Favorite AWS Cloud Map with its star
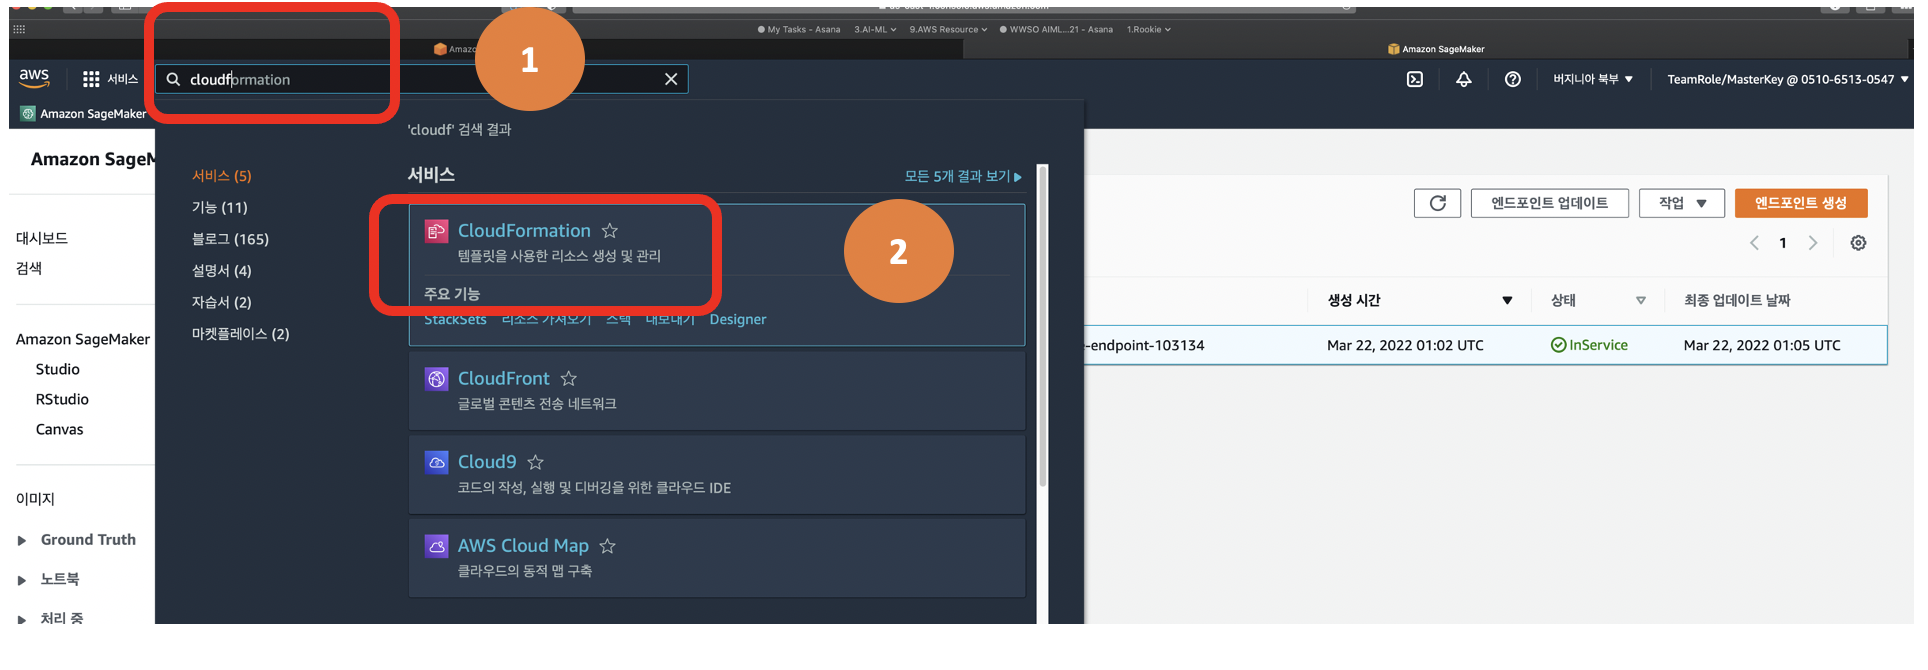Screen dimensions: 1928x670 pyautogui.click(x=608, y=546)
